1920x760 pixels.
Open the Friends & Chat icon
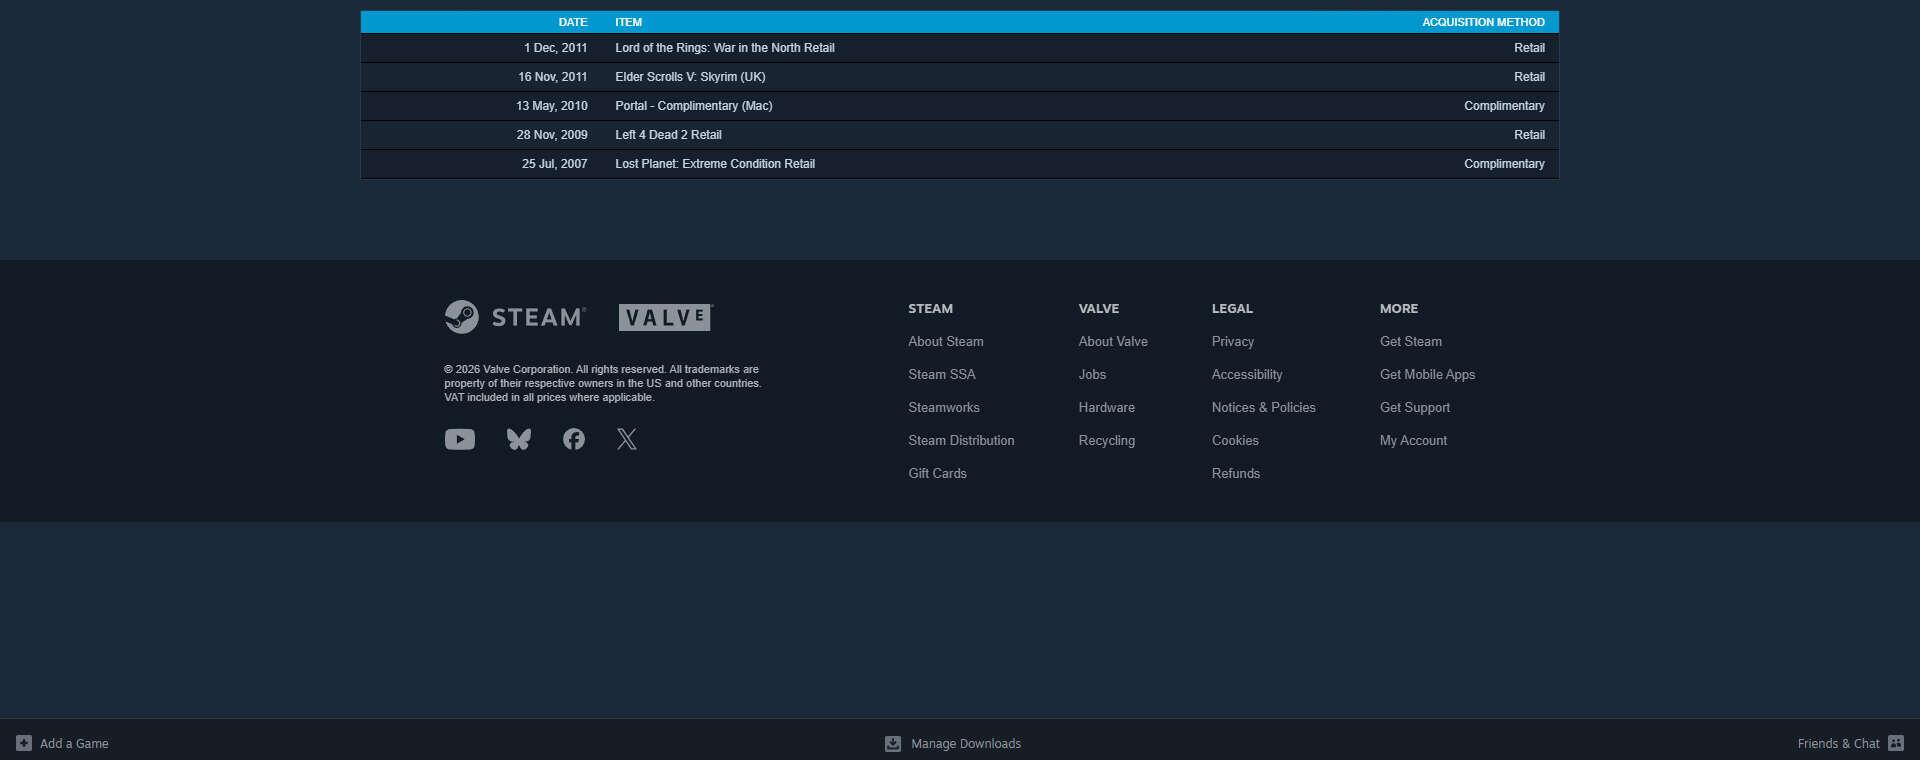click(1896, 743)
